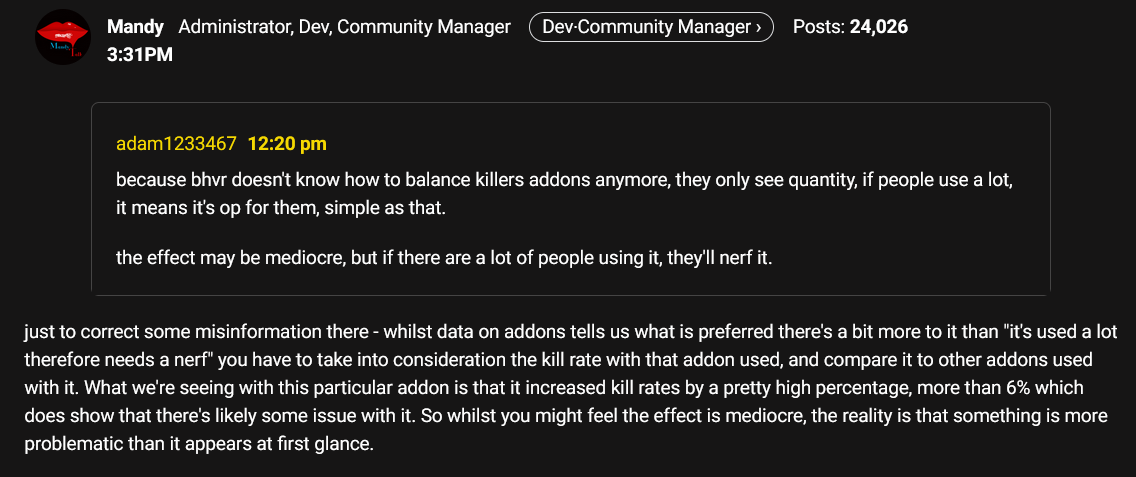Image resolution: width=1136 pixels, height=477 pixels.
Task: Click the chevron in the Dev·Community Manager badge
Action: (758, 28)
